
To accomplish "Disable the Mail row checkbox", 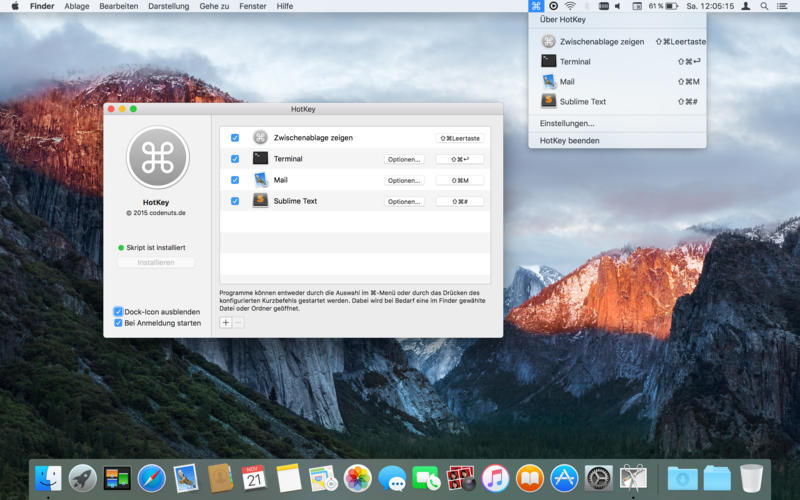I will (235, 180).
